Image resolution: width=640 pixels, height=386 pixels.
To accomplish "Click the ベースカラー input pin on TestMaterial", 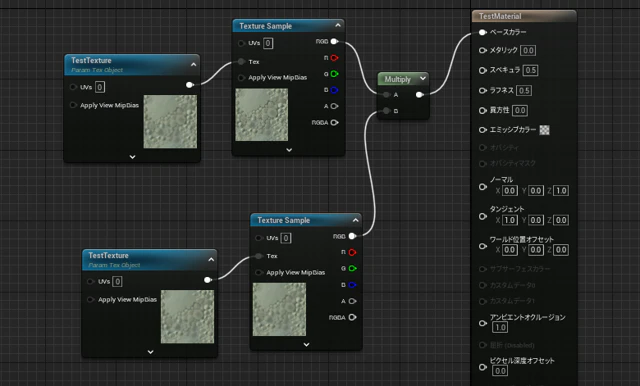I will coord(482,32).
